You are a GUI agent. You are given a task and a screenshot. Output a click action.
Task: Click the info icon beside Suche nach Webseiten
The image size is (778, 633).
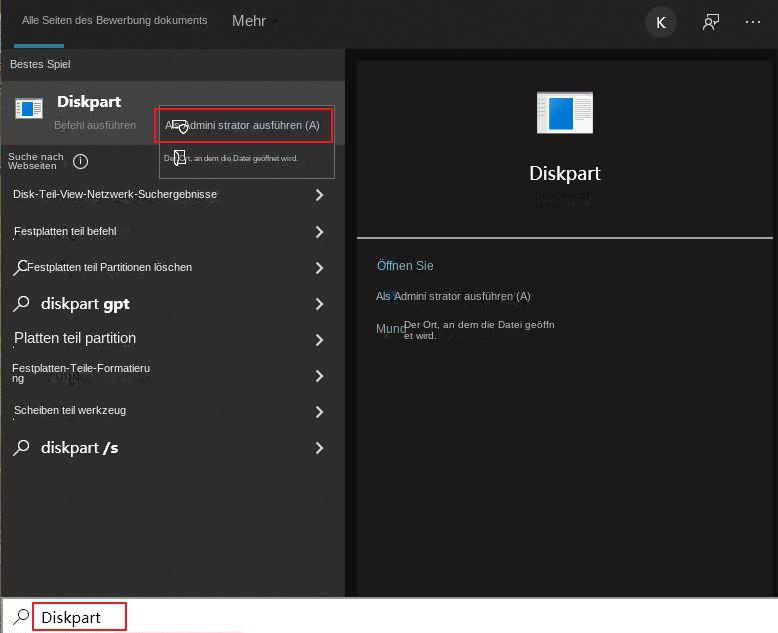pos(81,161)
